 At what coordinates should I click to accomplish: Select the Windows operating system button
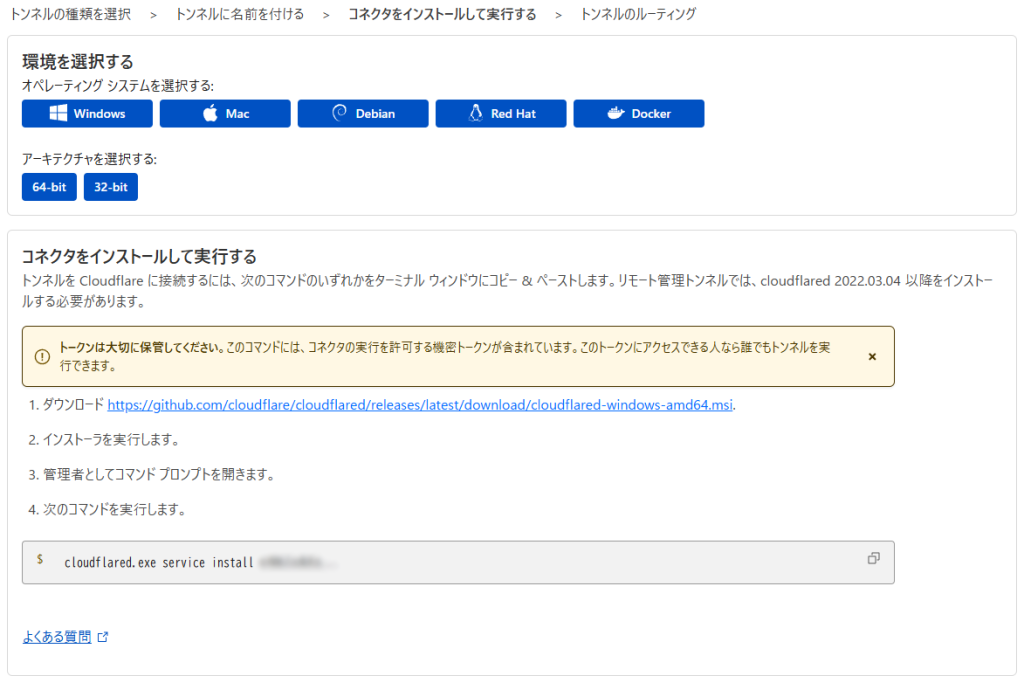(x=87, y=114)
